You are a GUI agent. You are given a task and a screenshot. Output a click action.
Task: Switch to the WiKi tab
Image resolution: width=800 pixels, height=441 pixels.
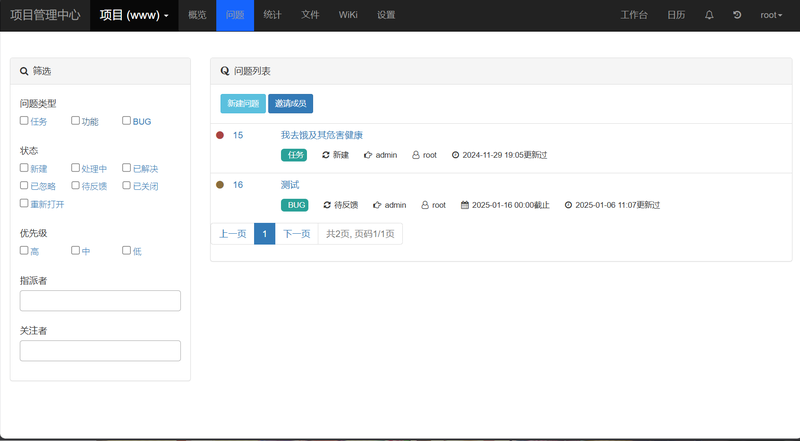[x=348, y=15]
